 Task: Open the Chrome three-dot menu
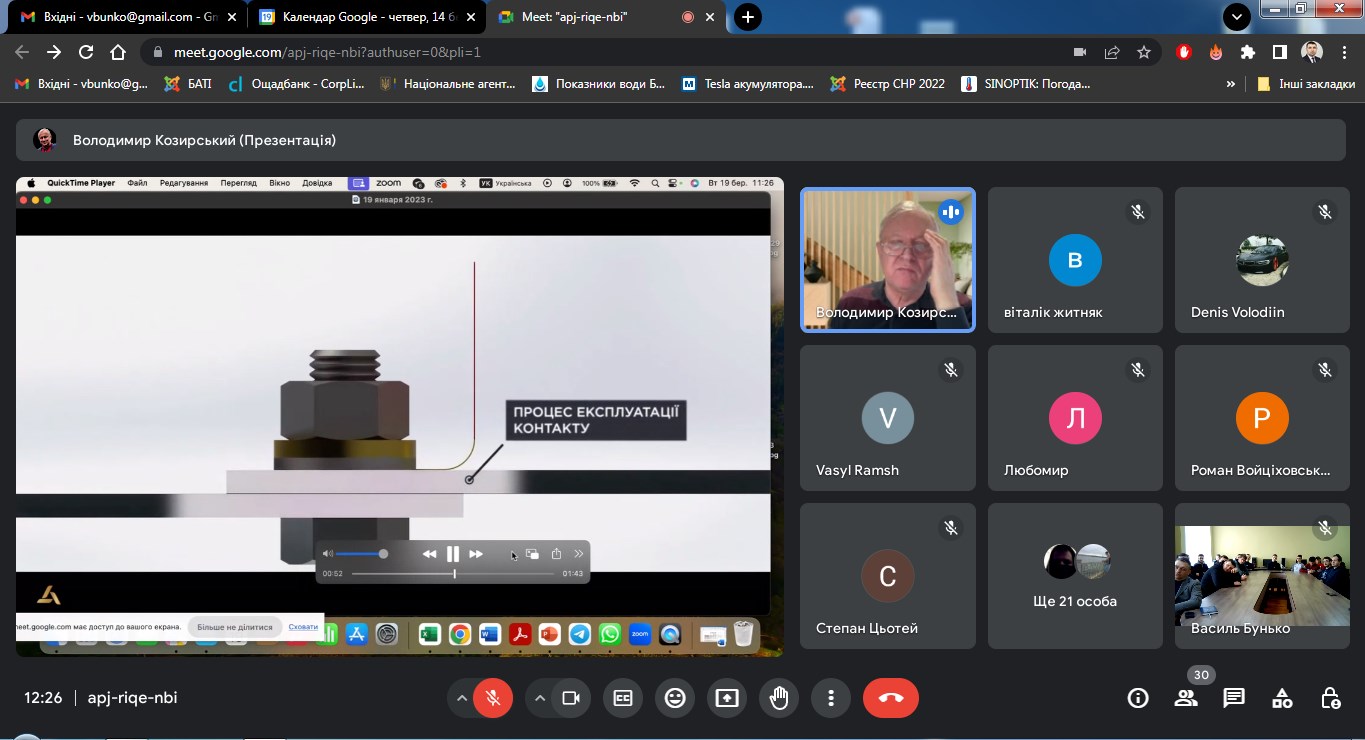coord(1344,52)
